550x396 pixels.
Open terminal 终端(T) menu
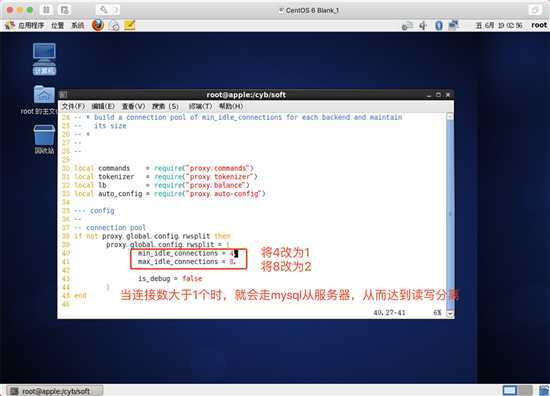point(200,106)
